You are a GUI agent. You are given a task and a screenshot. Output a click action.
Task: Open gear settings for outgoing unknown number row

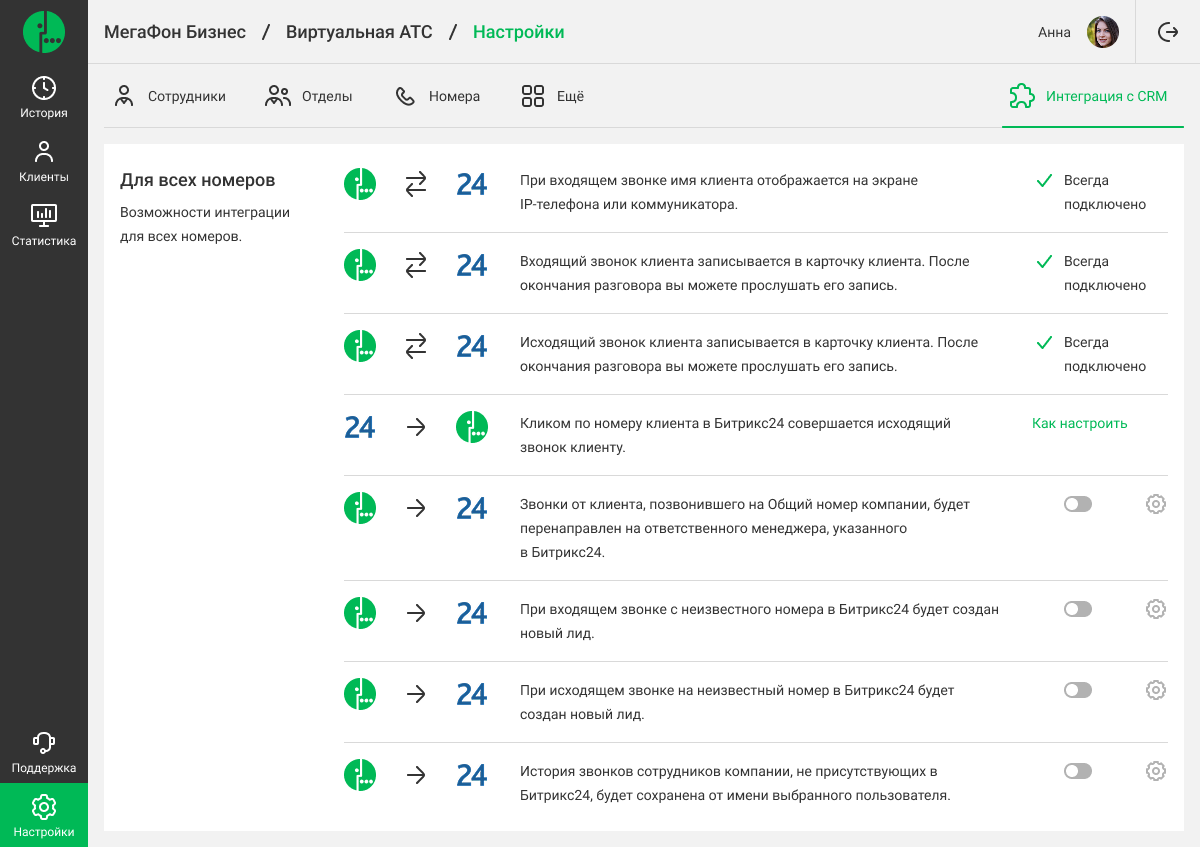coord(1156,690)
